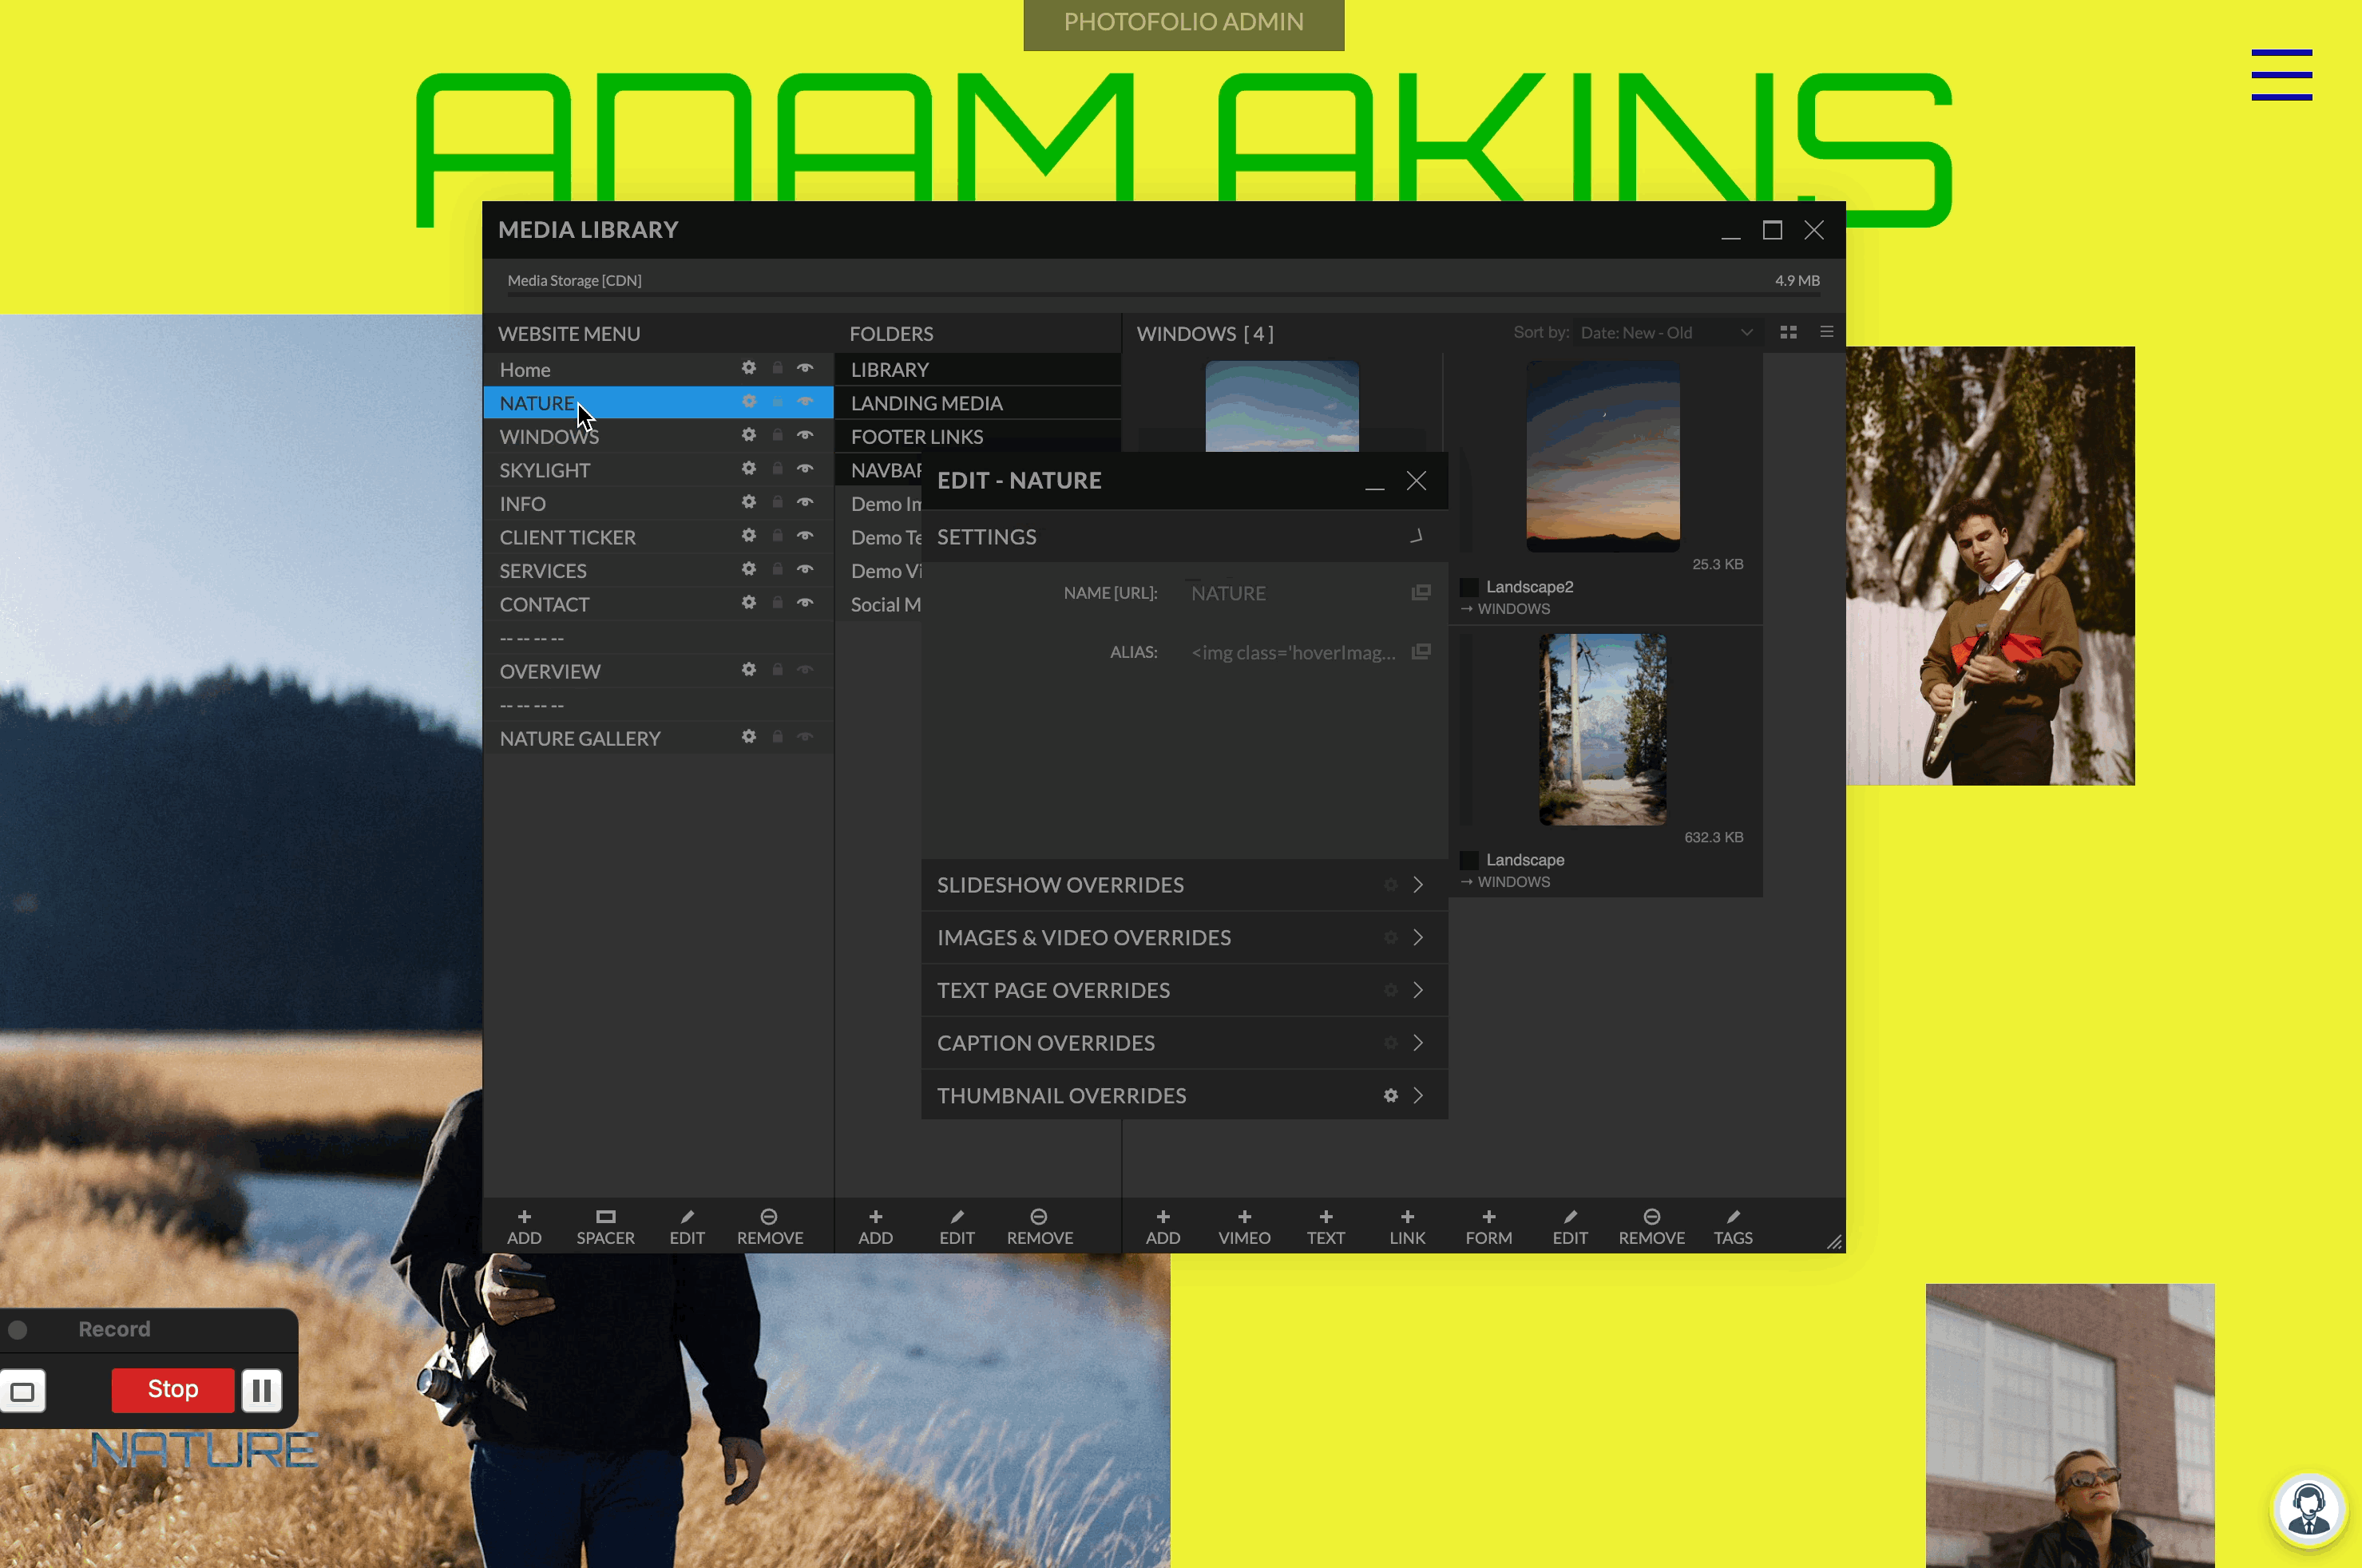The height and width of the screenshot is (1568, 2362).
Task: Open the gear settings for WINDOWS menu item
Action: [x=748, y=435]
